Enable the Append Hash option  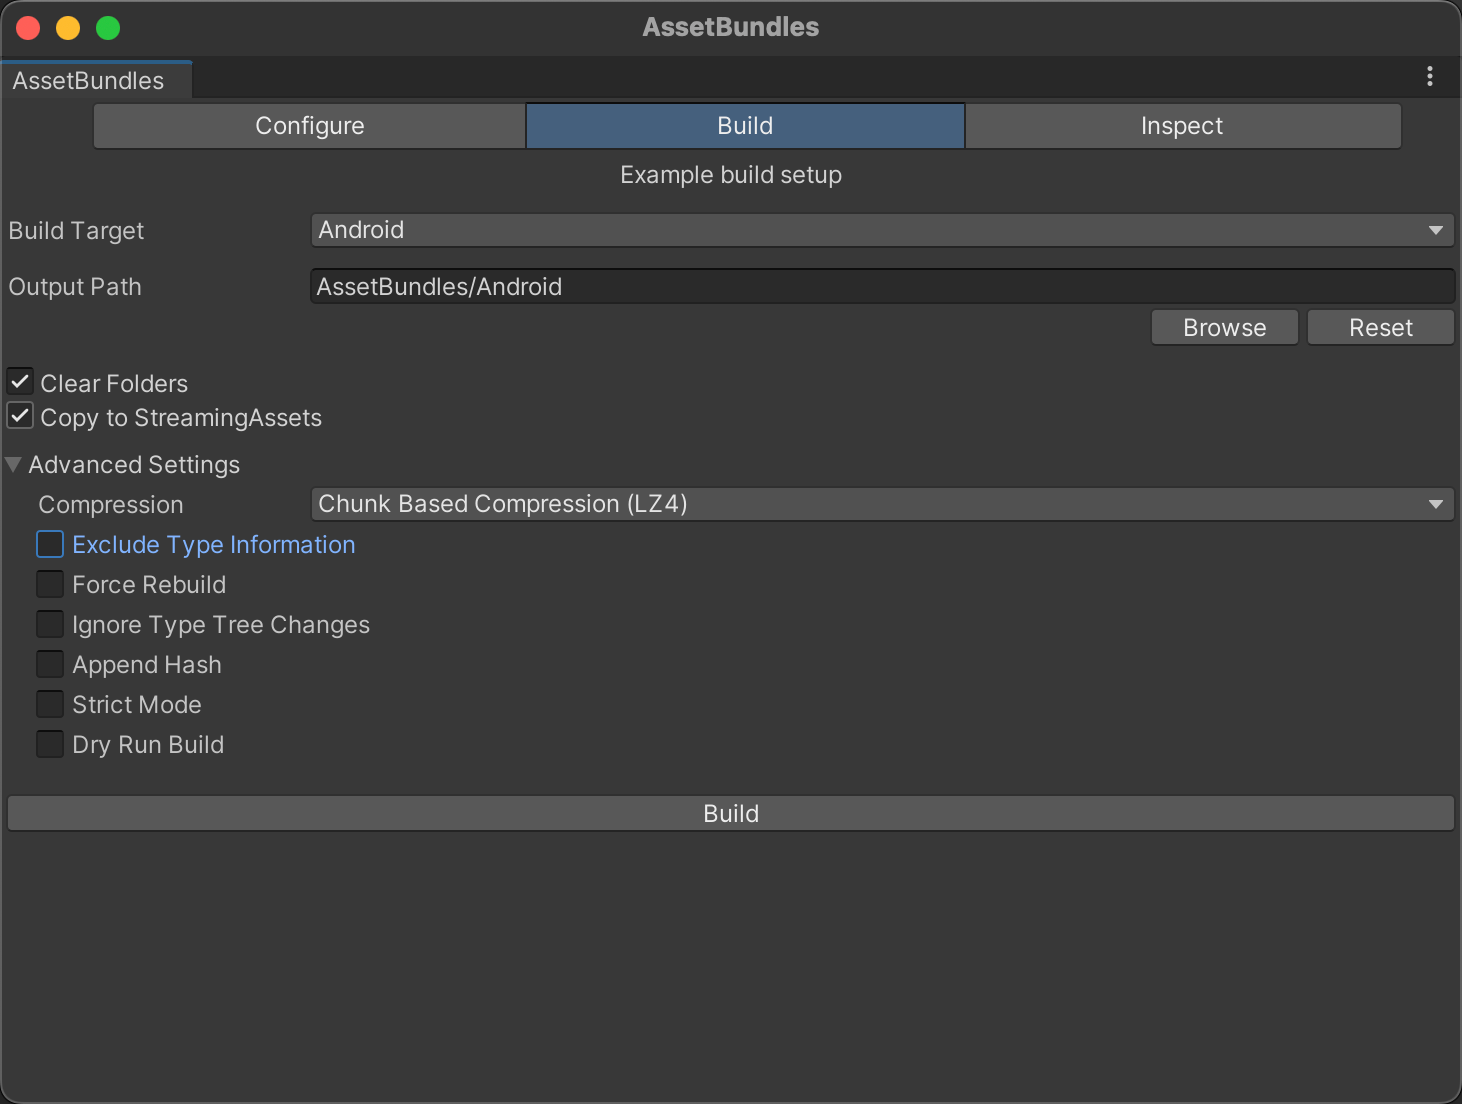coord(50,664)
